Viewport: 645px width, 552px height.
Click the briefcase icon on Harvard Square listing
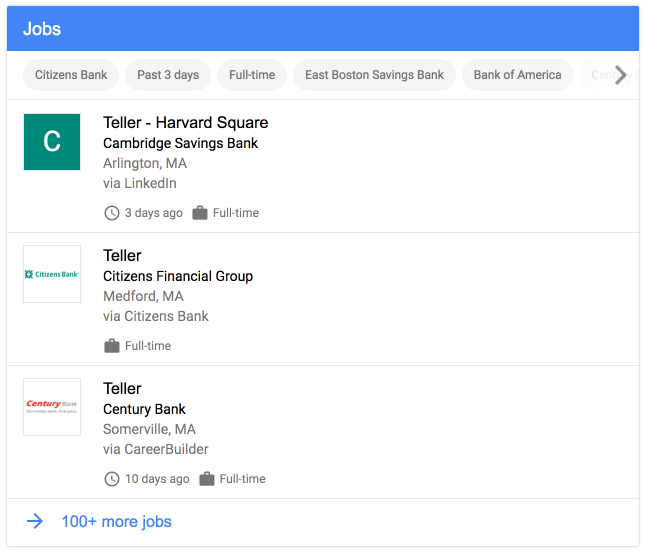pyautogui.click(x=200, y=213)
